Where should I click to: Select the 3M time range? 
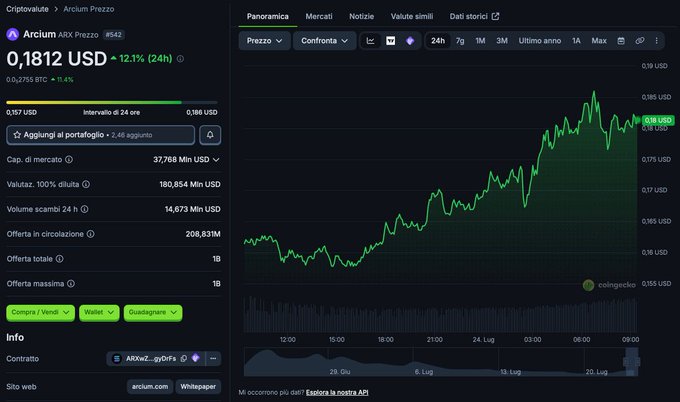click(x=502, y=41)
